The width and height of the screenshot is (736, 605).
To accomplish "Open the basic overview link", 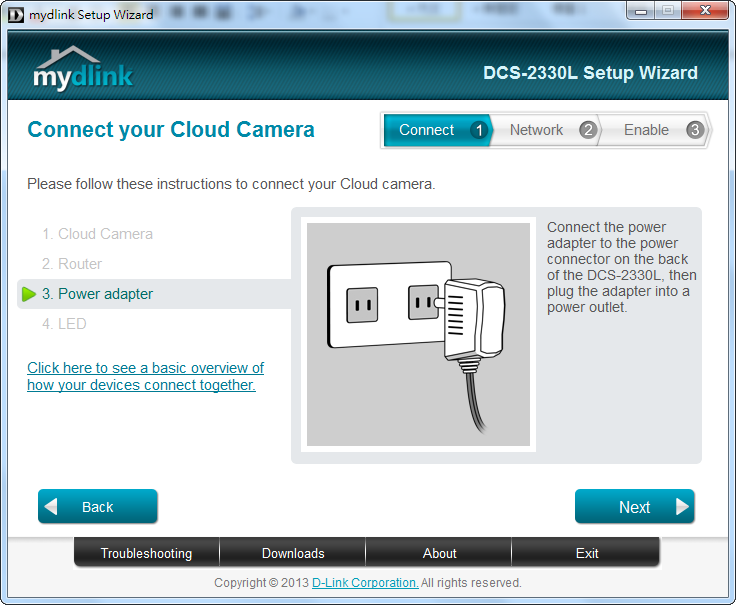I will 145,376.
